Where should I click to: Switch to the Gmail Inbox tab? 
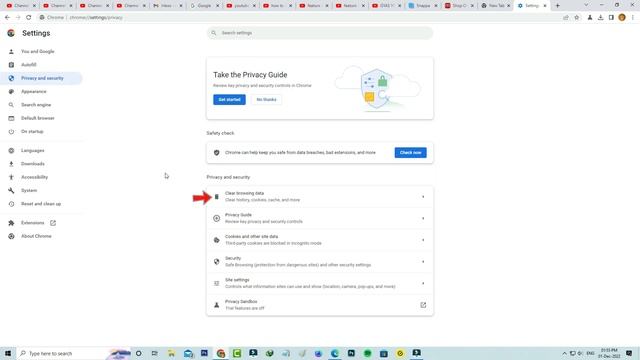point(168,6)
